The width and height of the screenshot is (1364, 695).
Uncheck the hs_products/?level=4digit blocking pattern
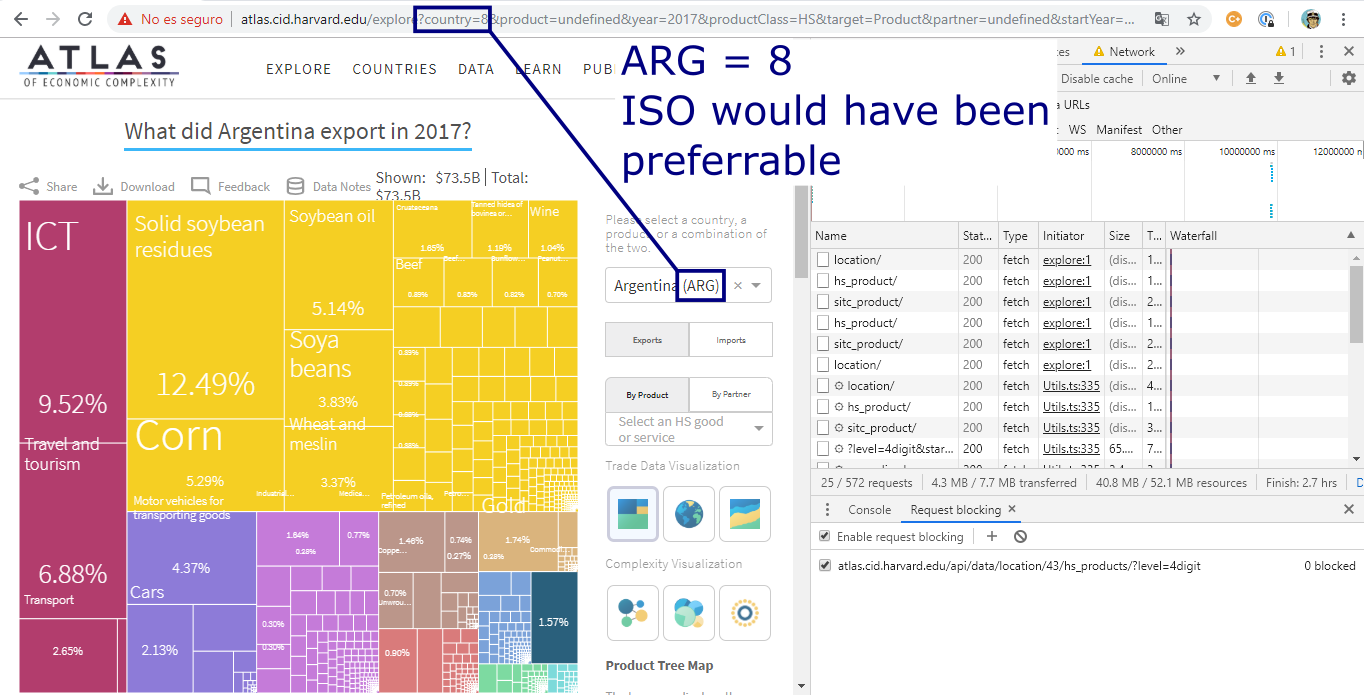(x=825, y=565)
